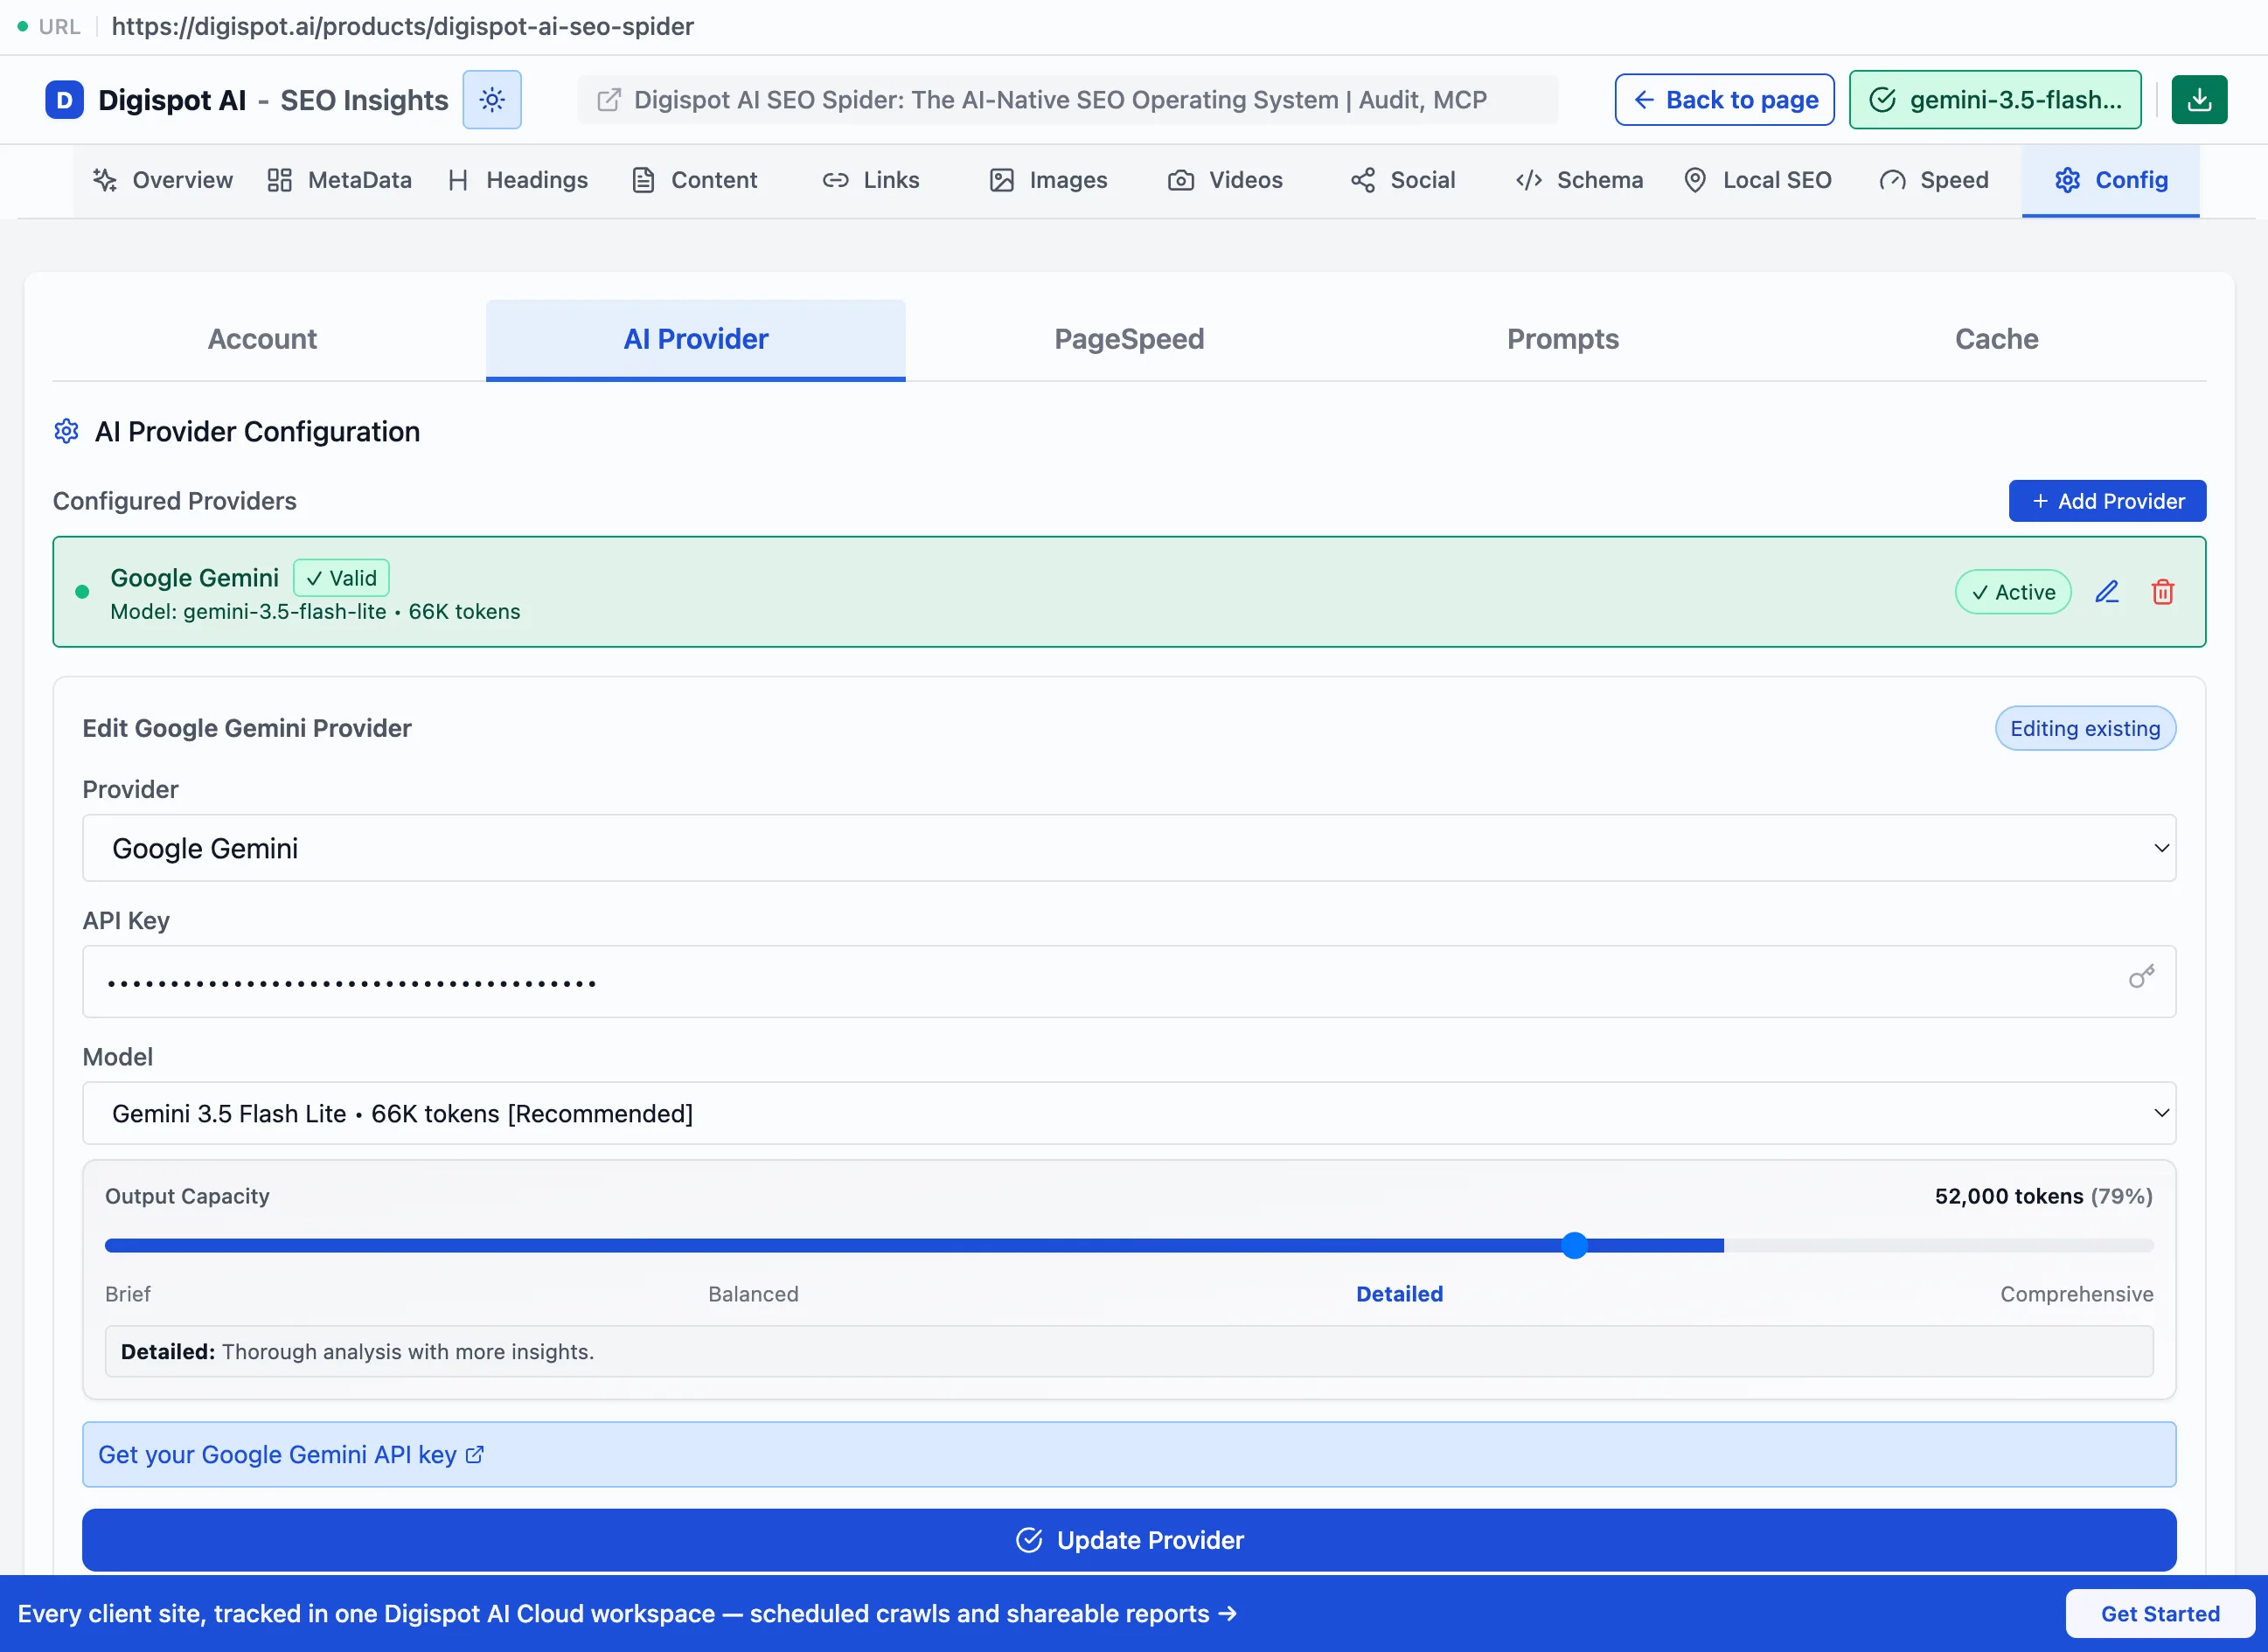
Task: Click the page title field in header
Action: coord(1067,100)
